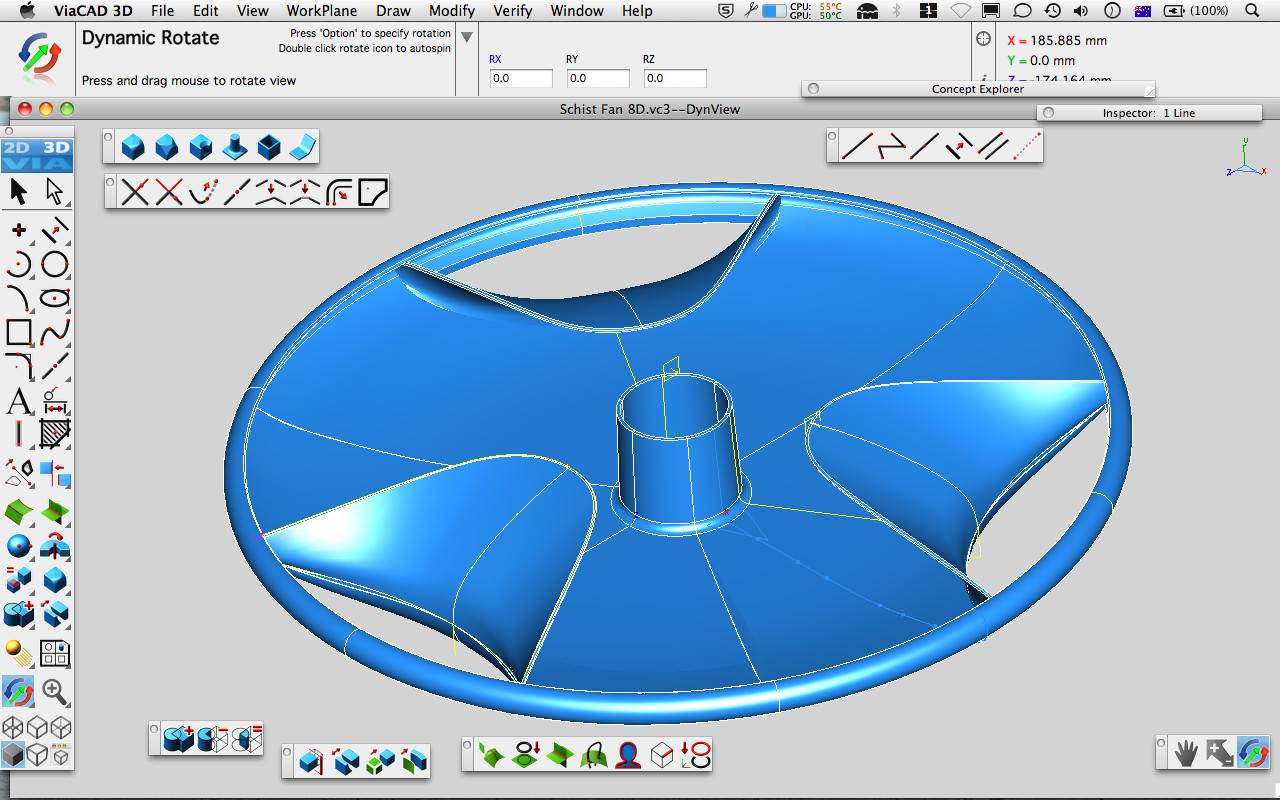
Task: Select the text tool
Action: (x=18, y=402)
